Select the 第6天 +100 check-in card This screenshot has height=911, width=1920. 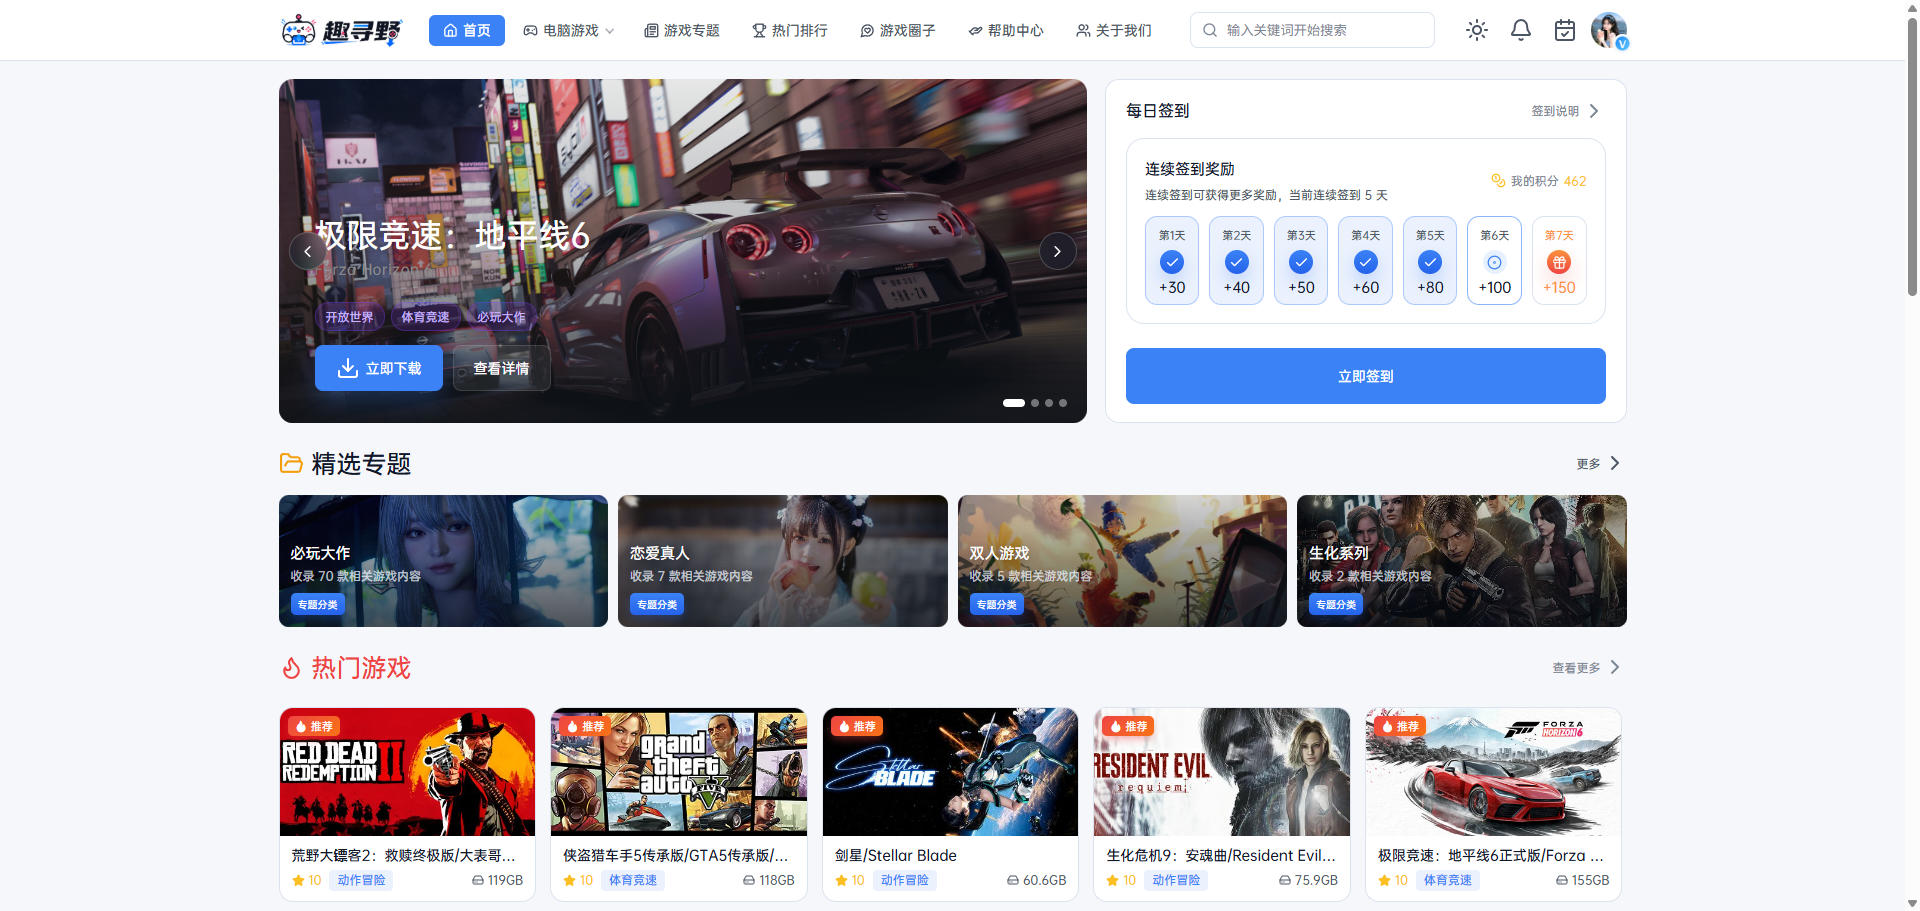[1495, 260]
